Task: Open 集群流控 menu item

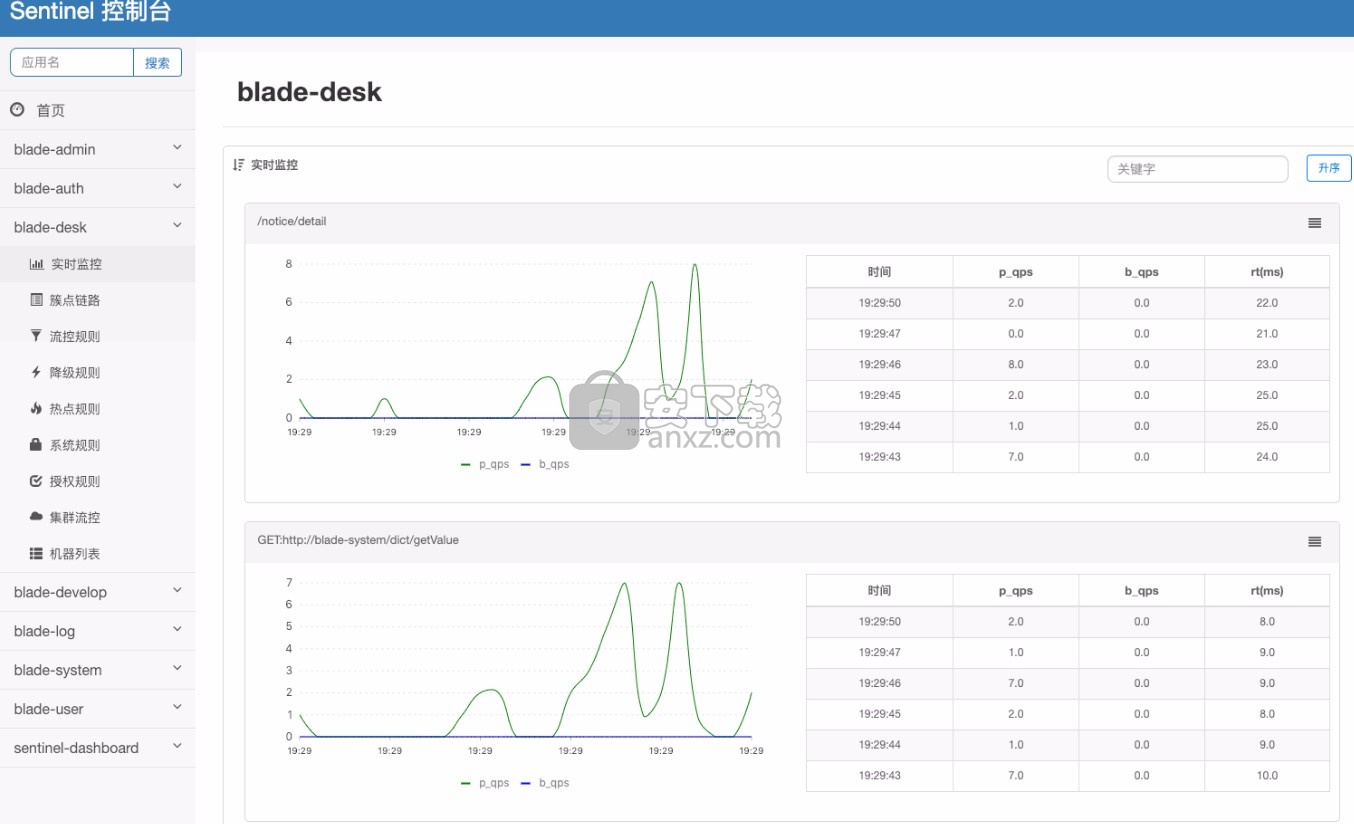Action: [x=97, y=517]
